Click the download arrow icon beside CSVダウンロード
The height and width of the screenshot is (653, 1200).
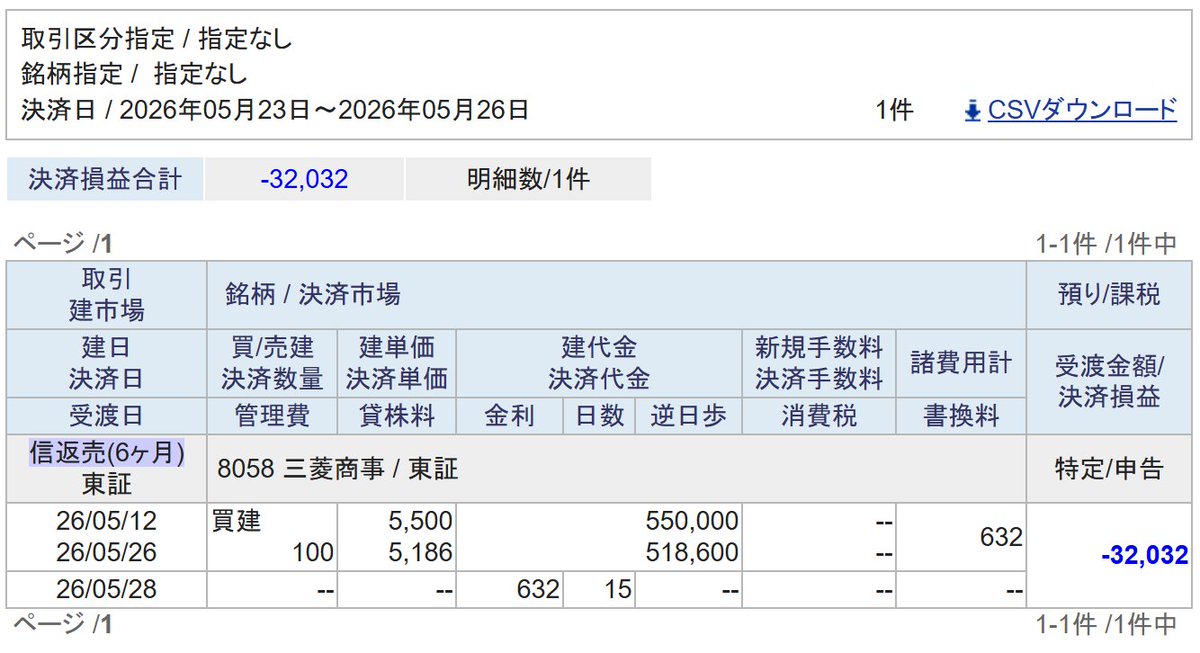(x=972, y=110)
